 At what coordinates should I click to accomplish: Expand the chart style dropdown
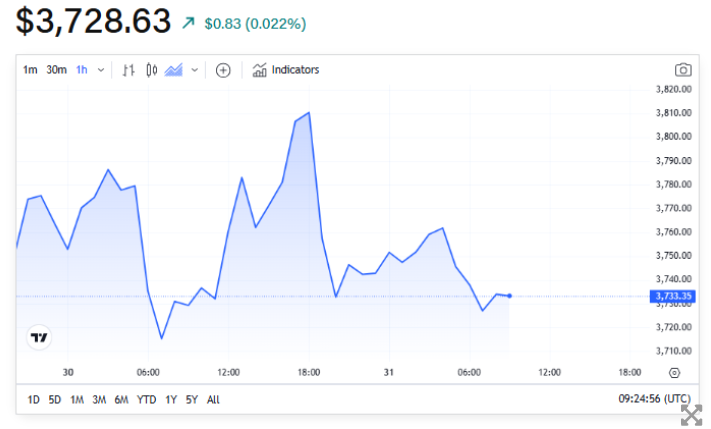(x=194, y=70)
